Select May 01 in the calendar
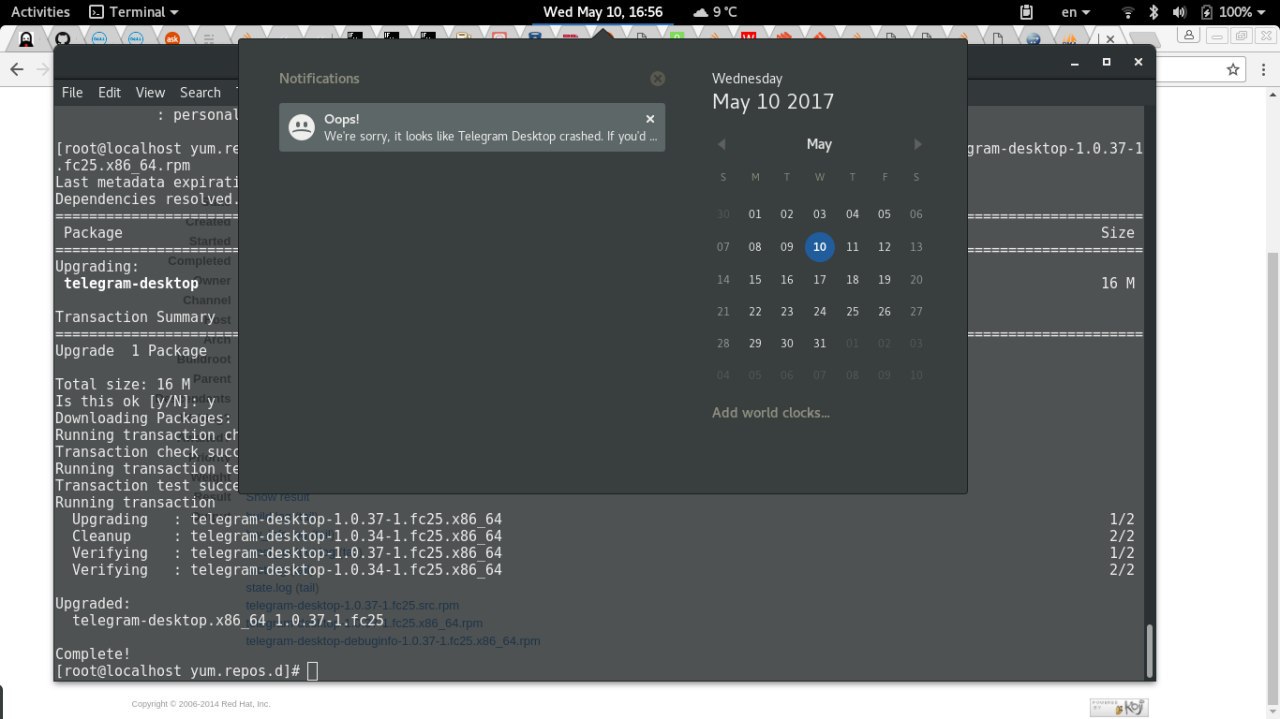 [755, 214]
